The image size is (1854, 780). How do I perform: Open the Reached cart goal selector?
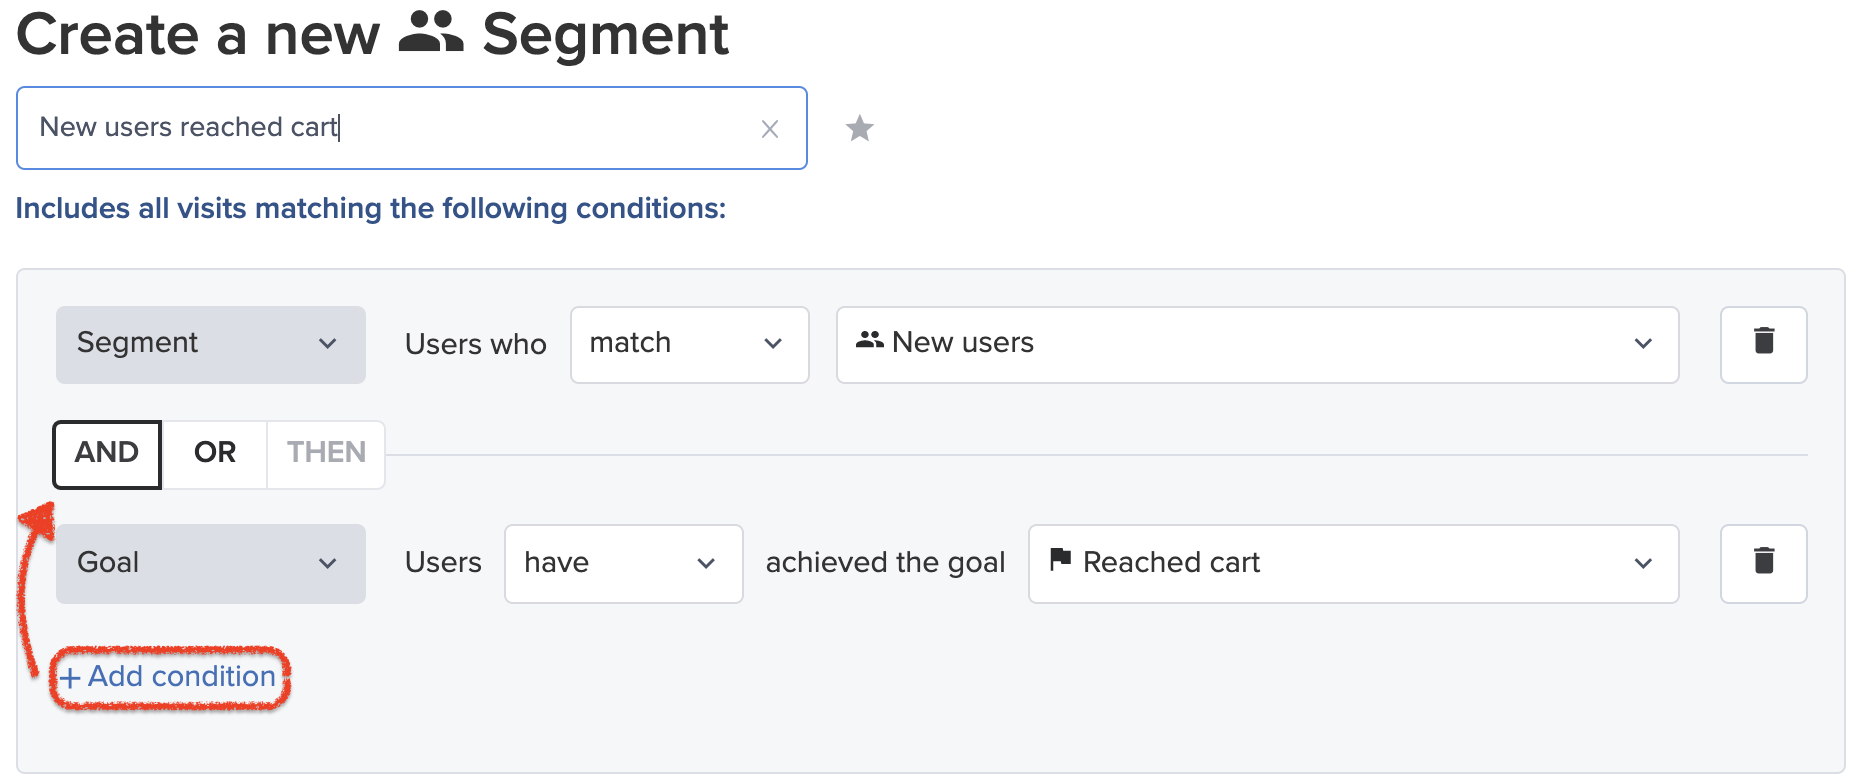pos(1354,563)
